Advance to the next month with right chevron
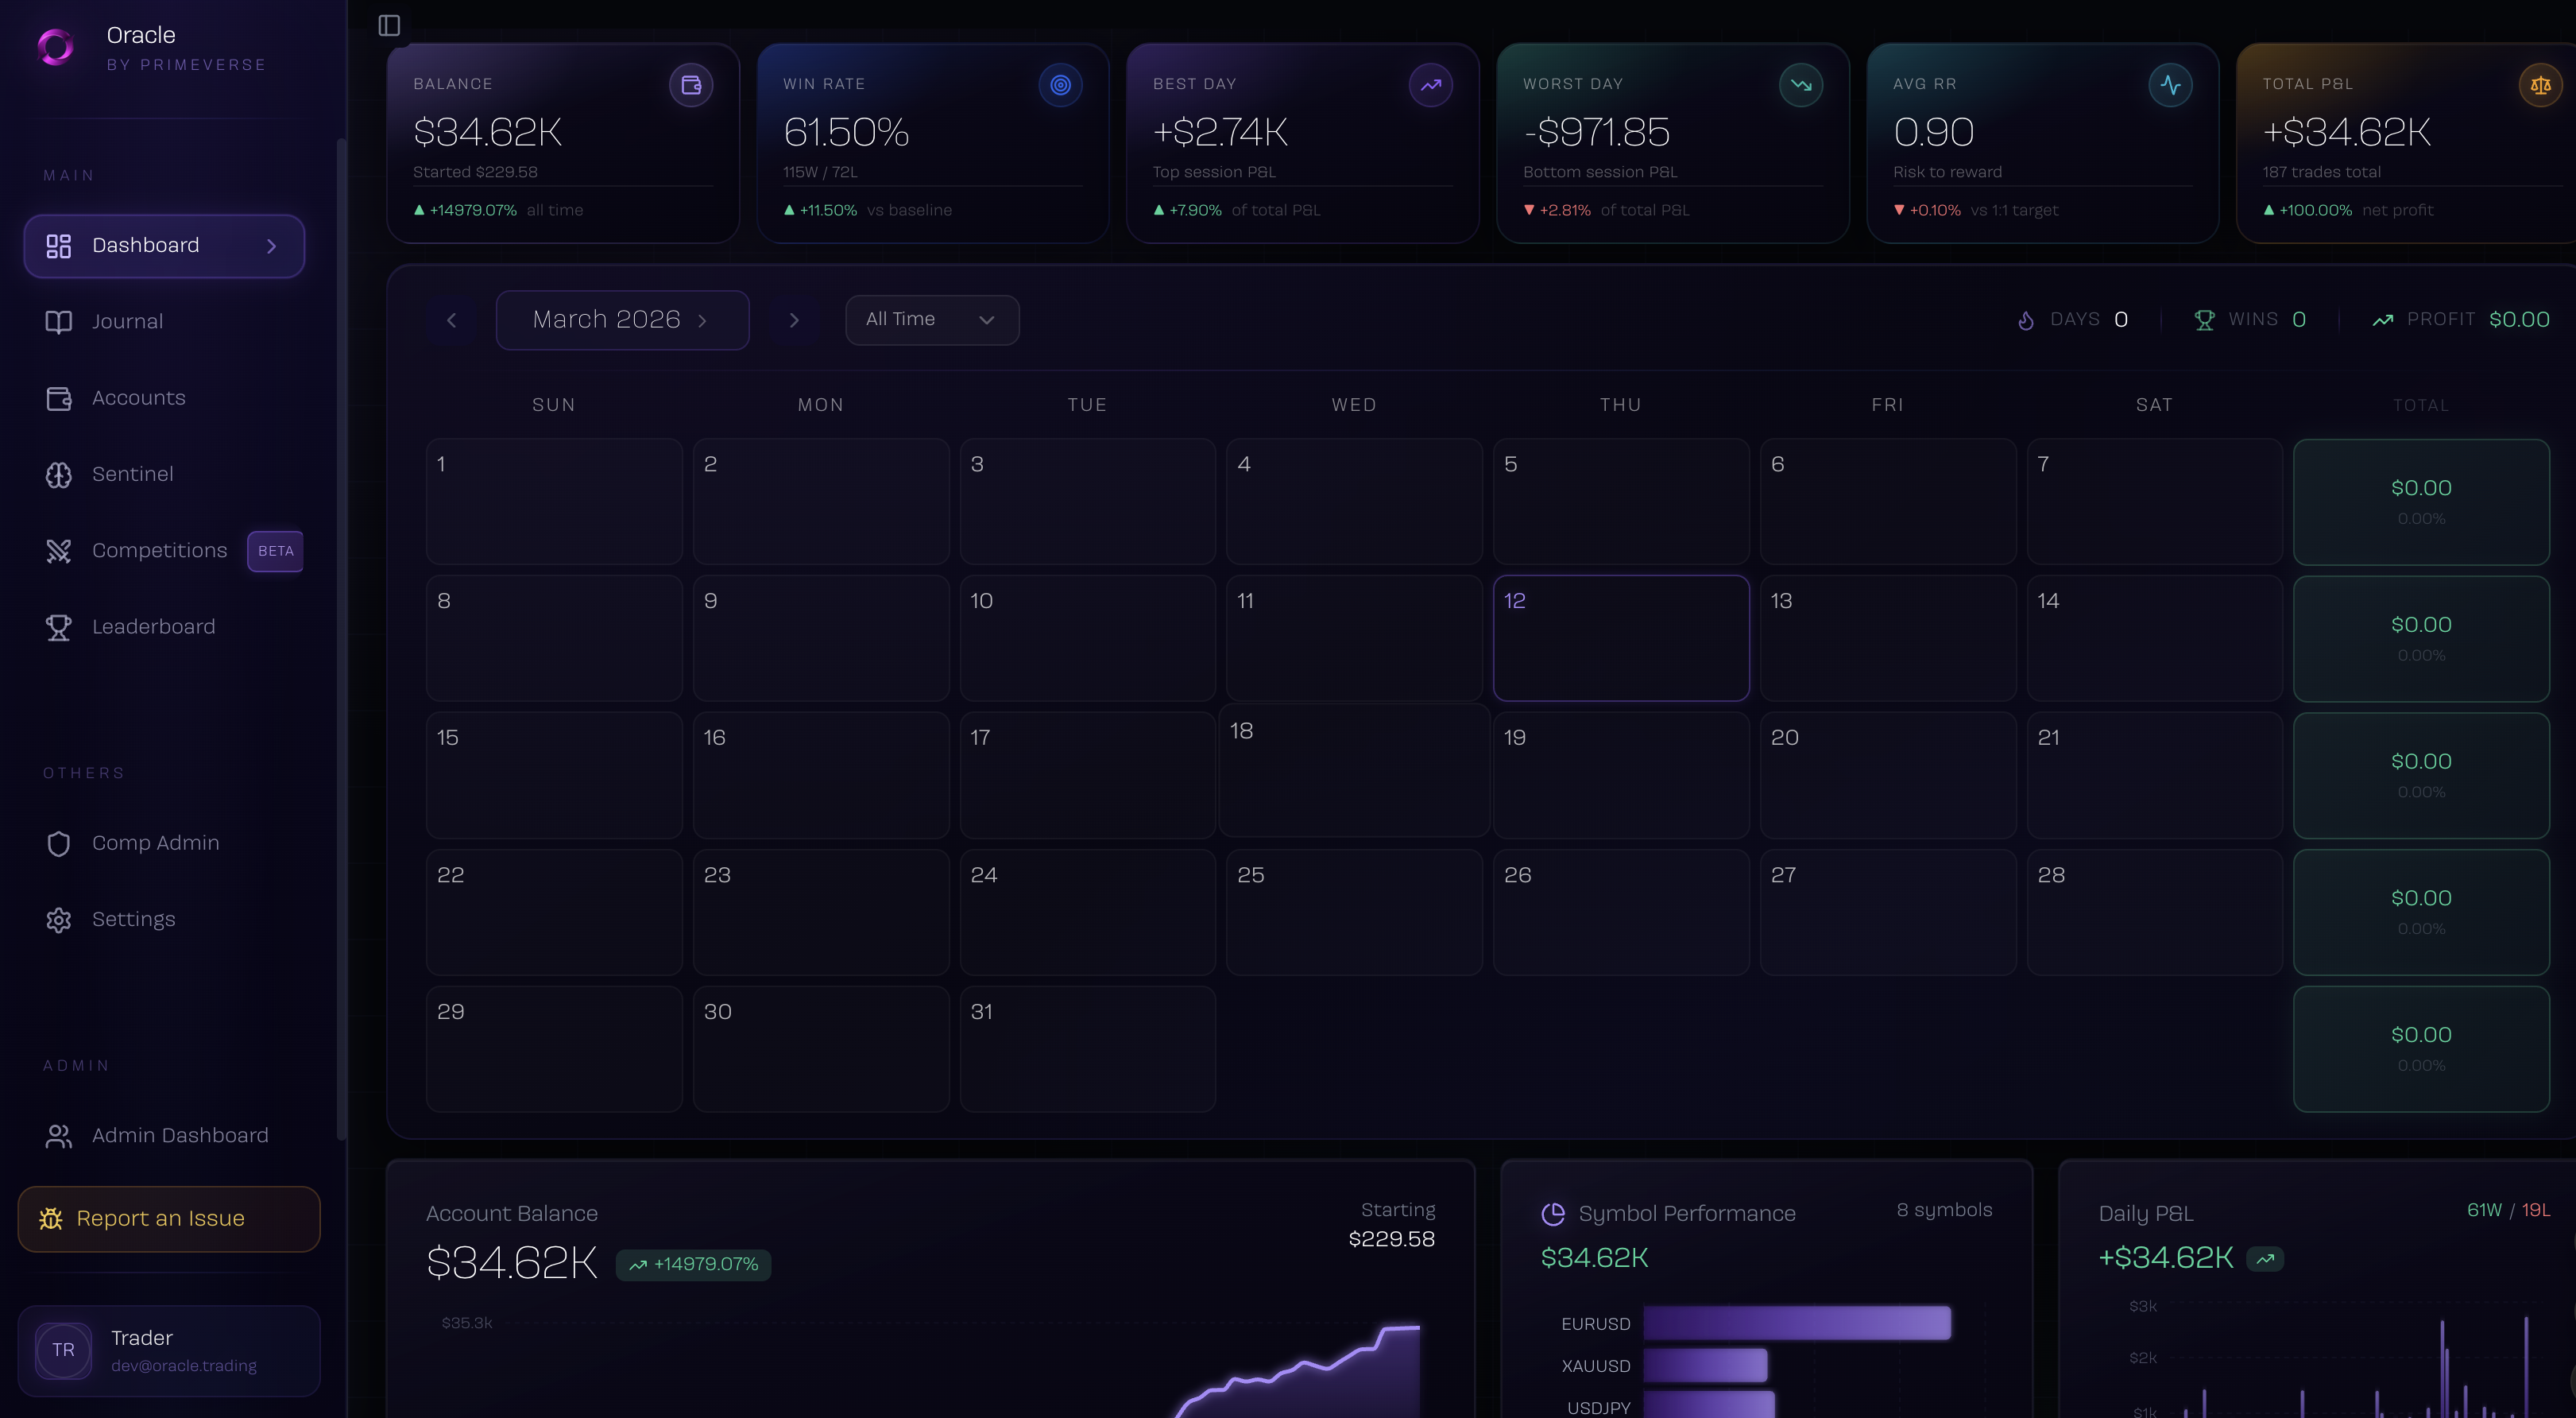Screen dimensions: 2576x1418 coord(794,320)
